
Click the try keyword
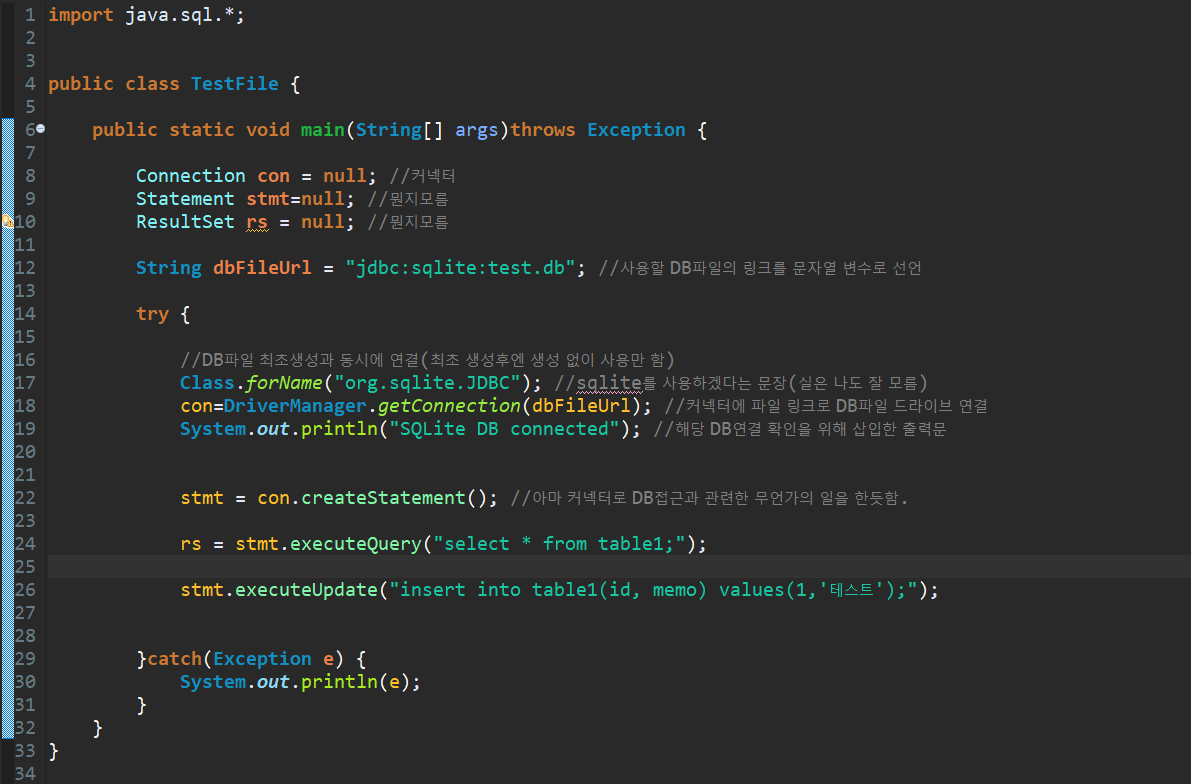tap(152, 314)
